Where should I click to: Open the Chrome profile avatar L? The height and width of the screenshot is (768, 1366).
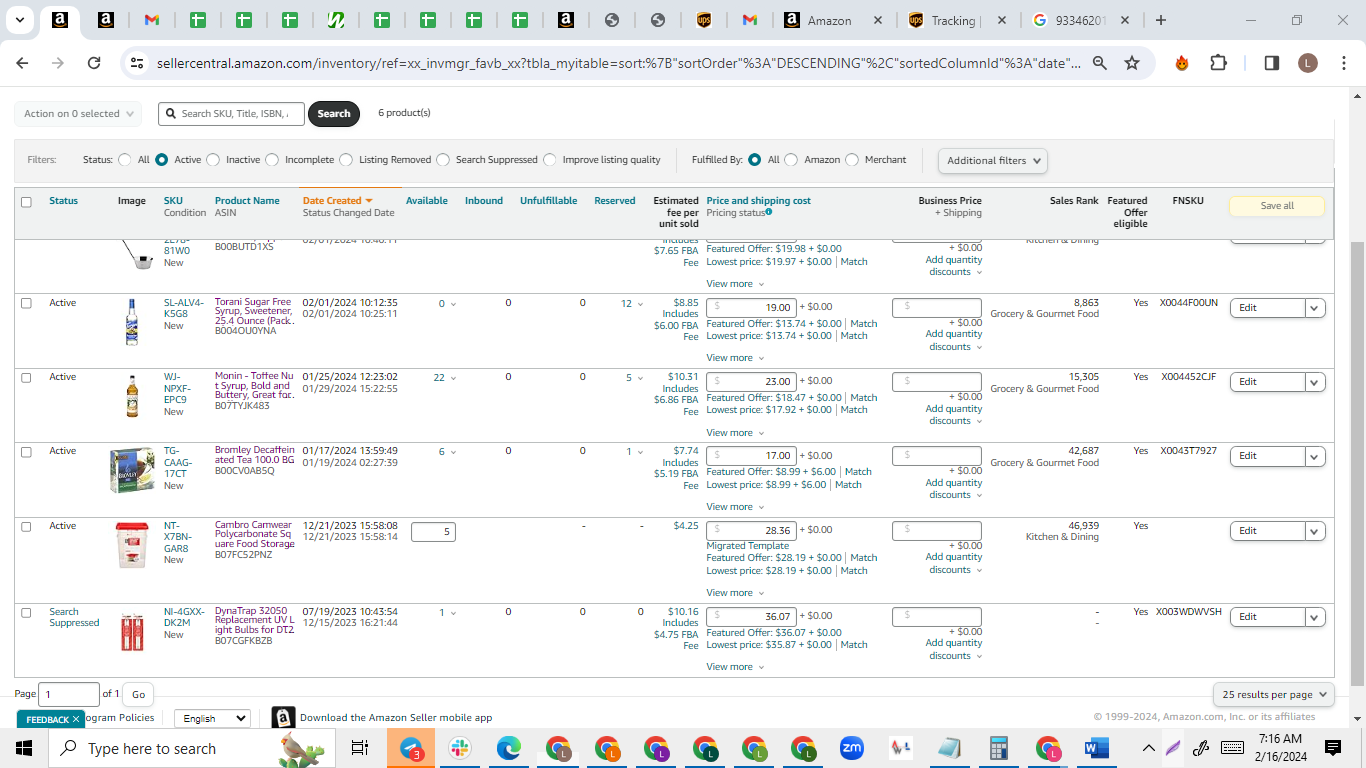[x=1308, y=63]
